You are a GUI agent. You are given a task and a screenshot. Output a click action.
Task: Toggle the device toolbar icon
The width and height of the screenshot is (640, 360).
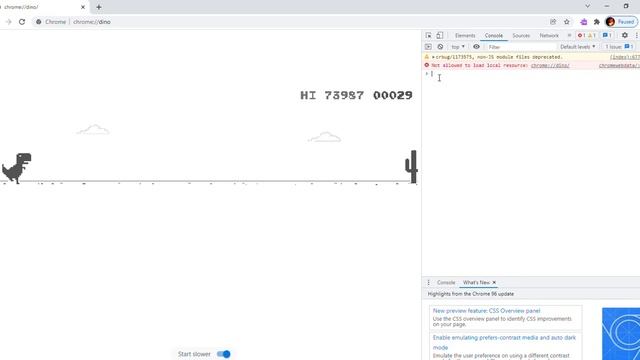coord(440,36)
